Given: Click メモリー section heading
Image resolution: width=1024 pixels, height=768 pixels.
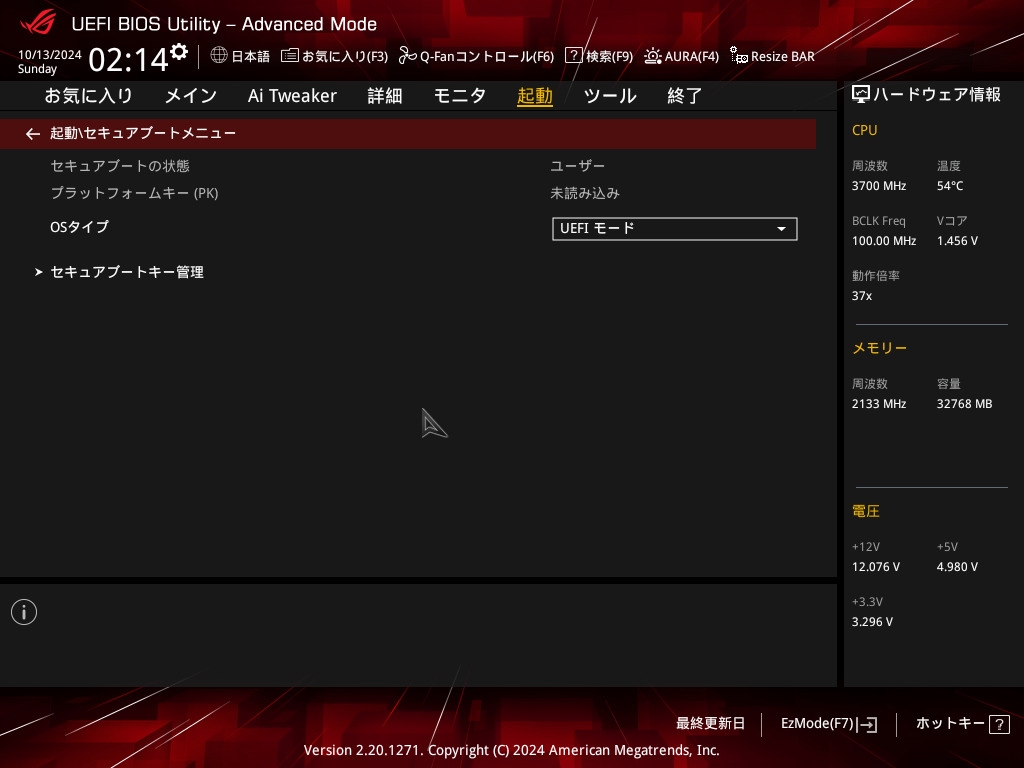Looking at the screenshot, I should click(880, 348).
